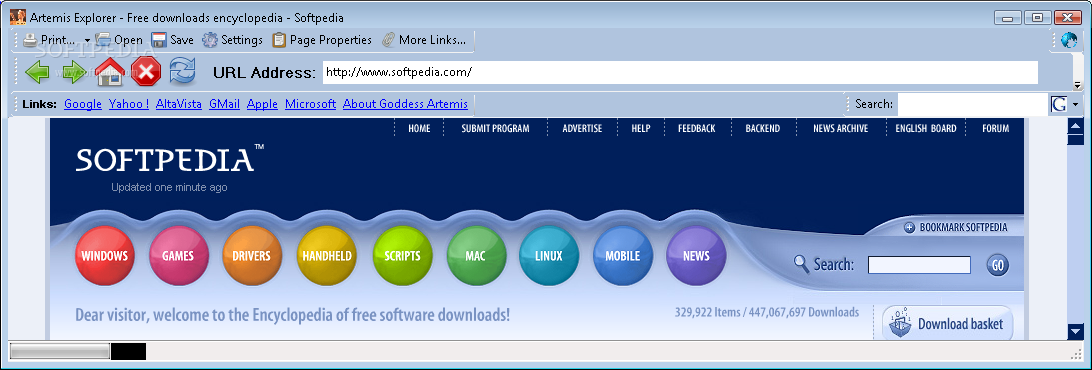Open the Download basket

(947, 323)
